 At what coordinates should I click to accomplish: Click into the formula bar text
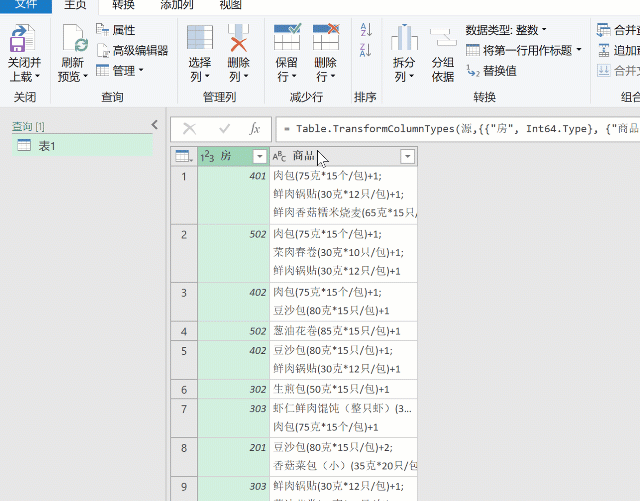(x=458, y=129)
